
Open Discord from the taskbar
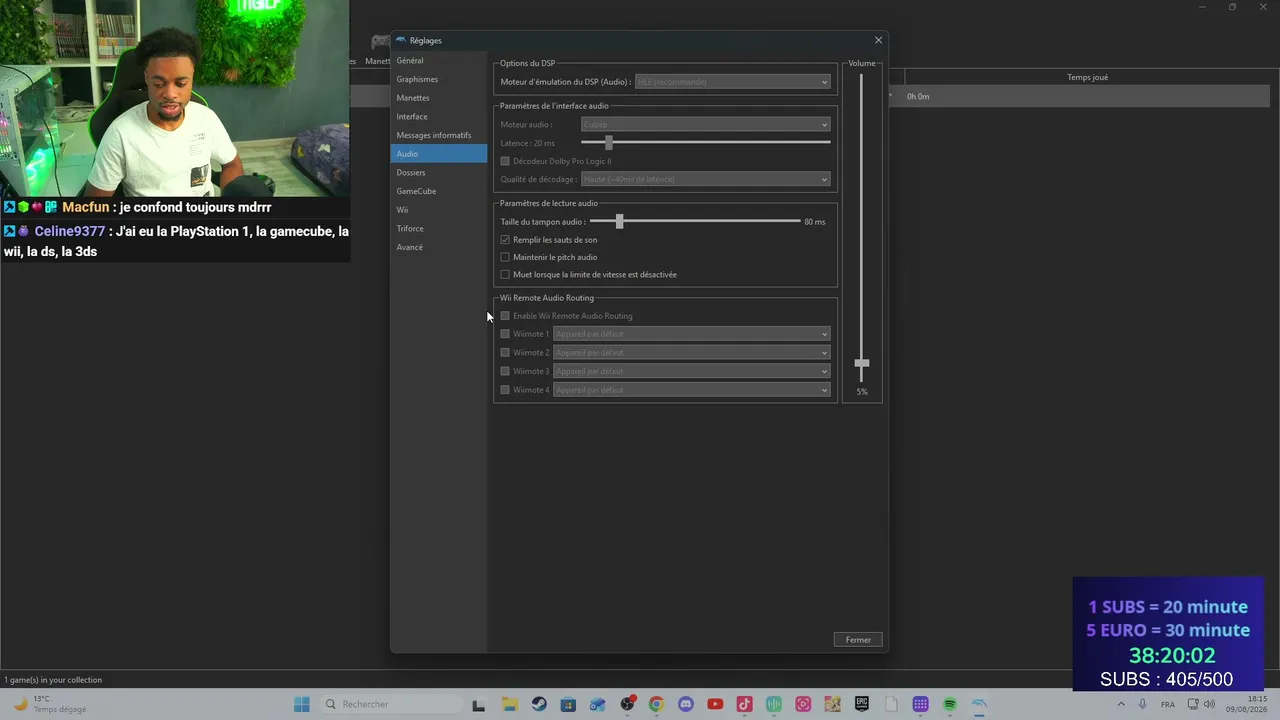pyautogui.click(x=685, y=704)
